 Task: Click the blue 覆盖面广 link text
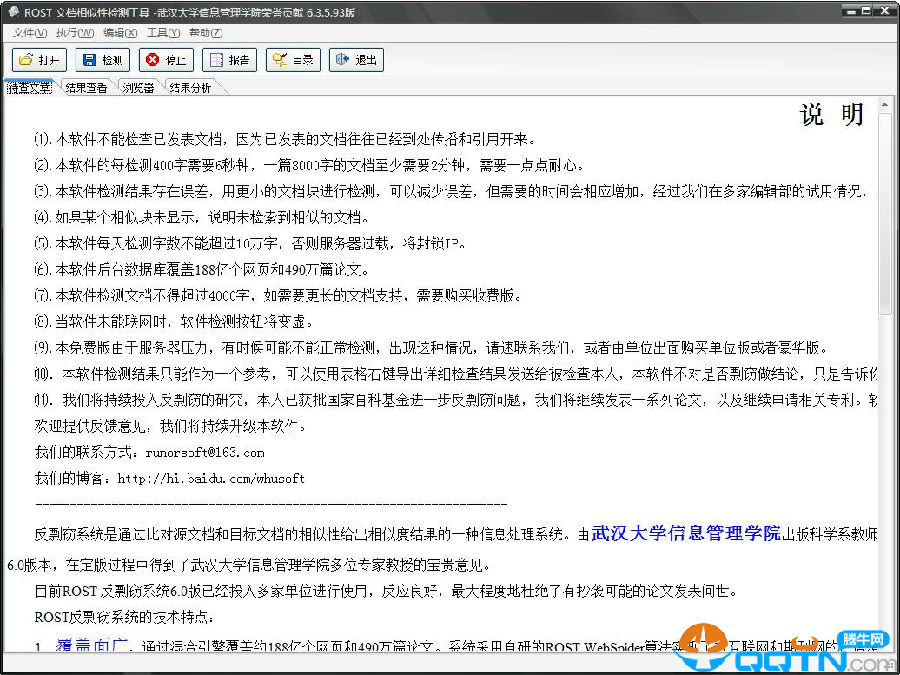92,646
